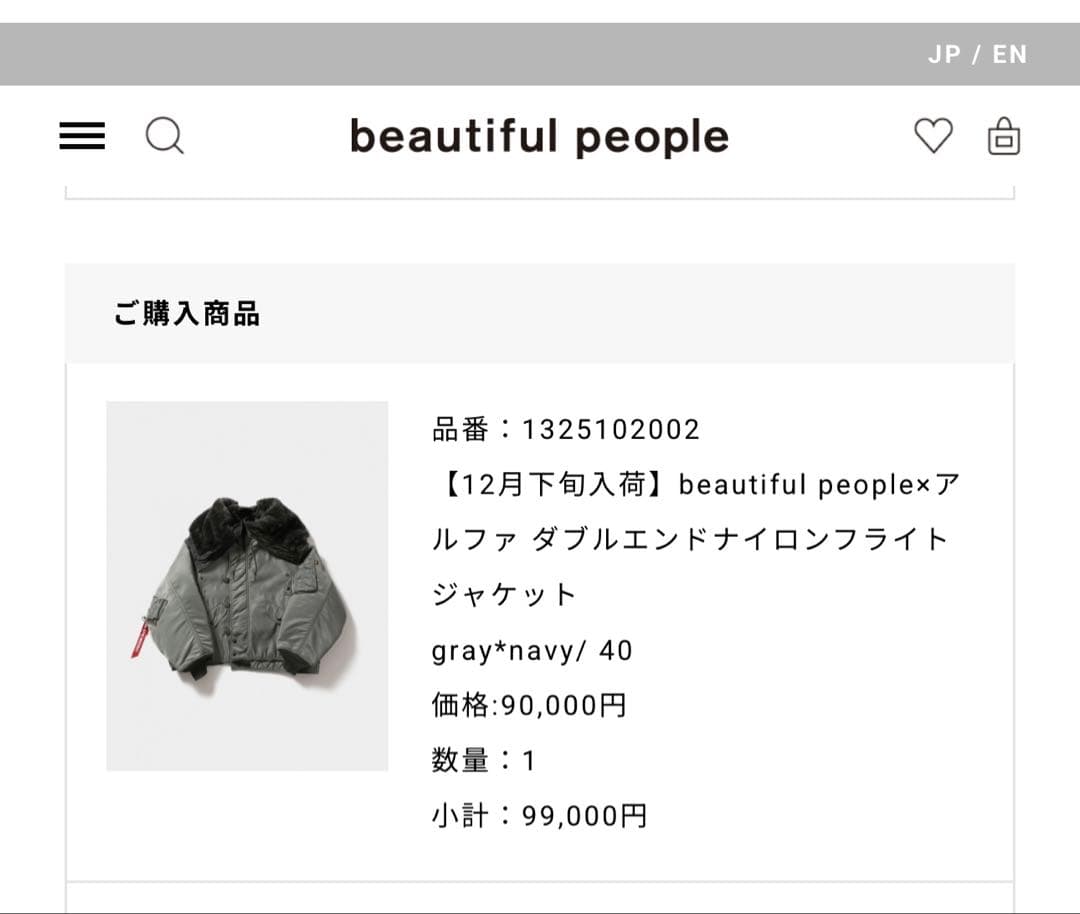The width and height of the screenshot is (1080, 914).
Task: Switch language to EN
Action: [x=1010, y=55]
